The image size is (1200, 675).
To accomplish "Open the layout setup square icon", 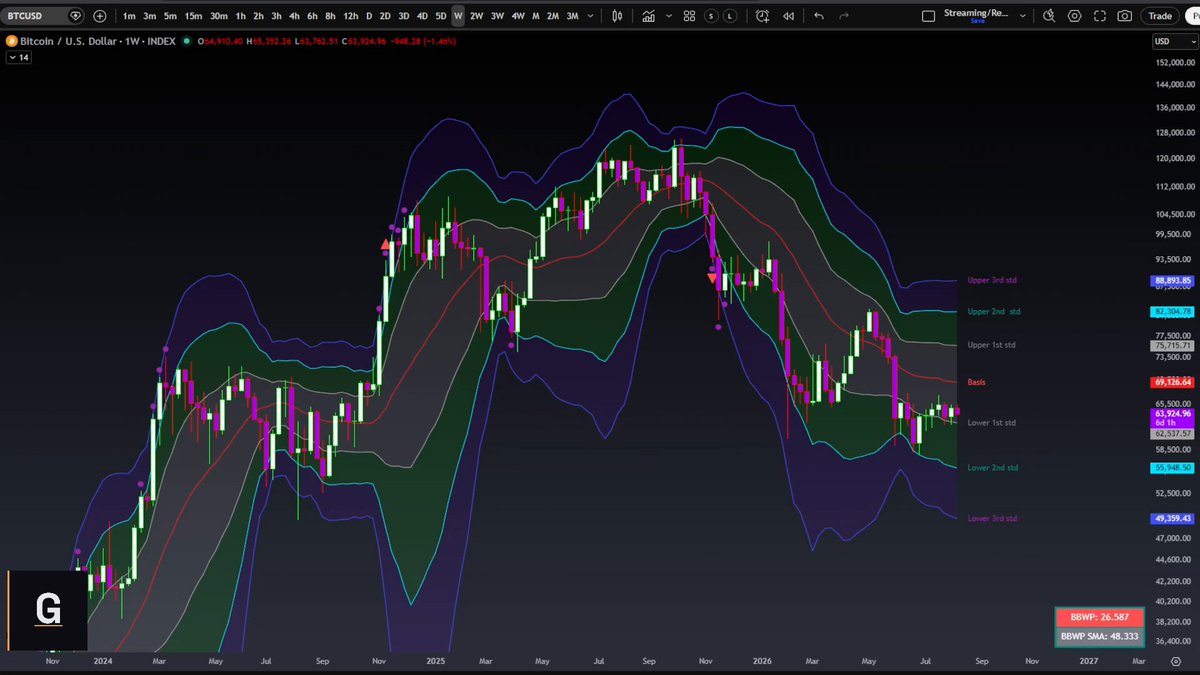I will [x=928, y=16].
